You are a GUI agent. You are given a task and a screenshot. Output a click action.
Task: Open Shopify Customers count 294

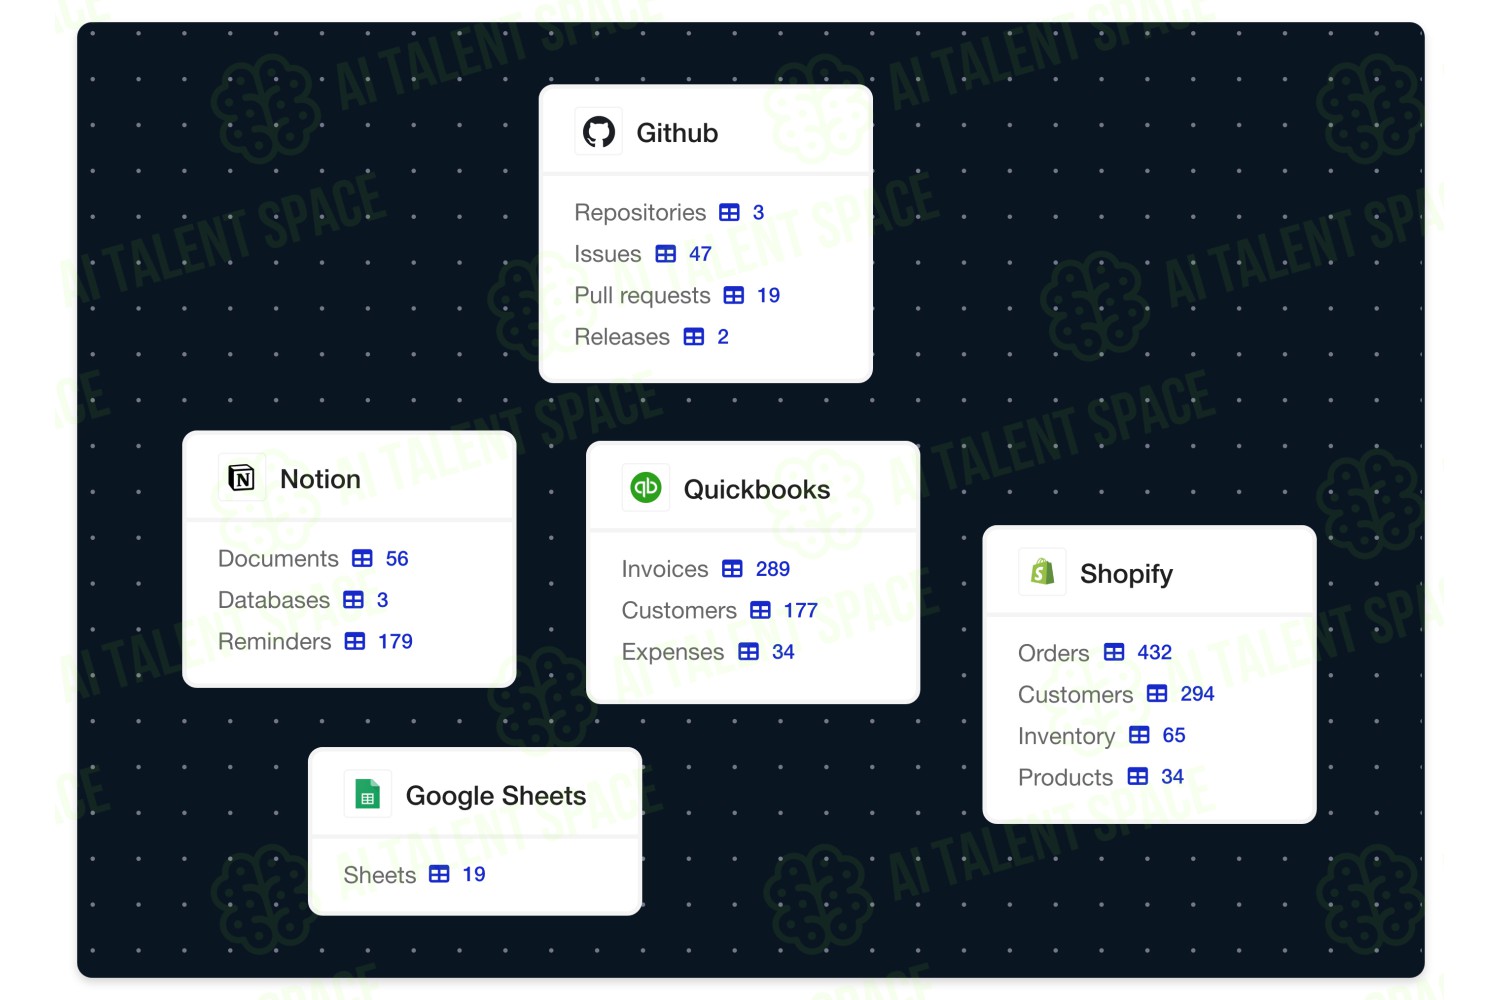click(1197, 694)
